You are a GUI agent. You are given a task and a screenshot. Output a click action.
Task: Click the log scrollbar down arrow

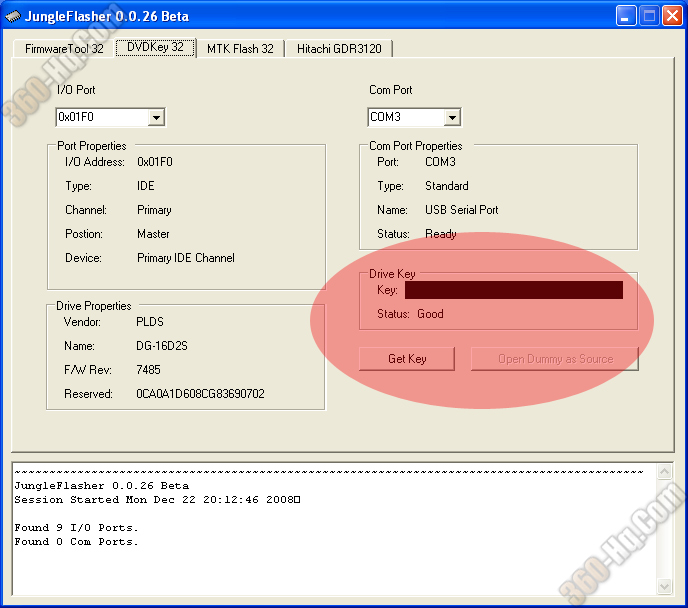point(664,586)
